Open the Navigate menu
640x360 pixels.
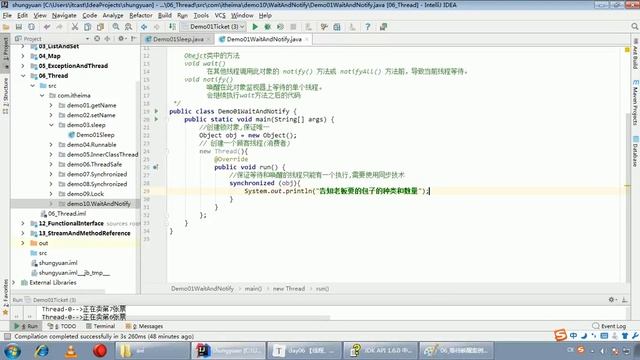[64, 16]
